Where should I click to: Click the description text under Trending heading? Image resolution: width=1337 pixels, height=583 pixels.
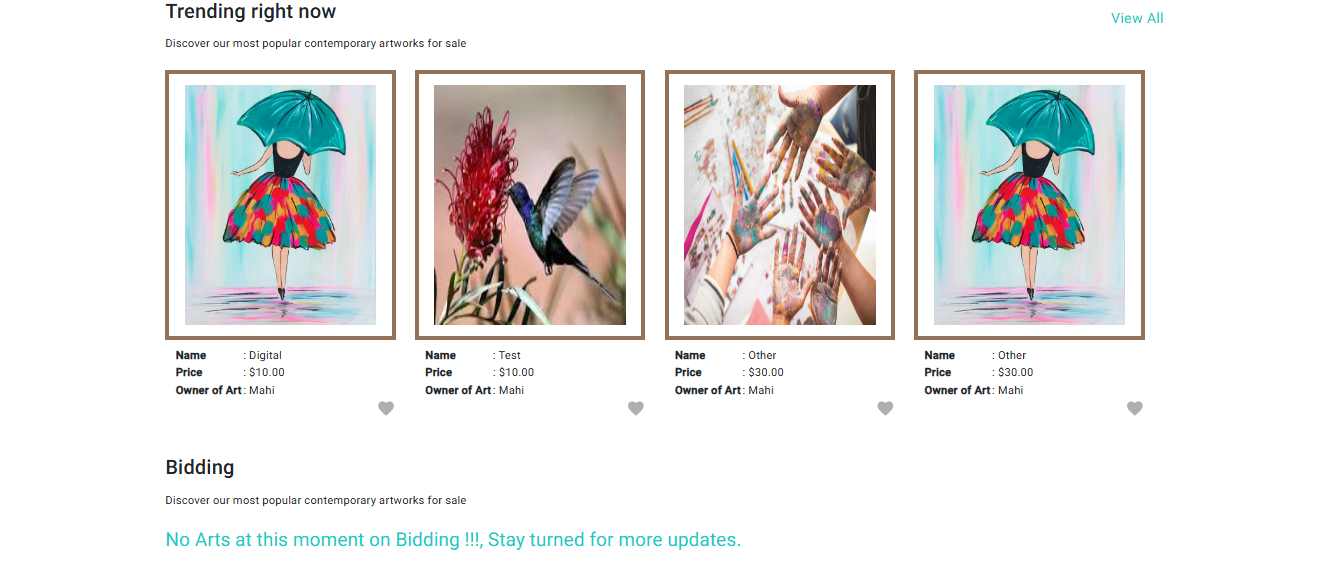[x=316, y=43]
